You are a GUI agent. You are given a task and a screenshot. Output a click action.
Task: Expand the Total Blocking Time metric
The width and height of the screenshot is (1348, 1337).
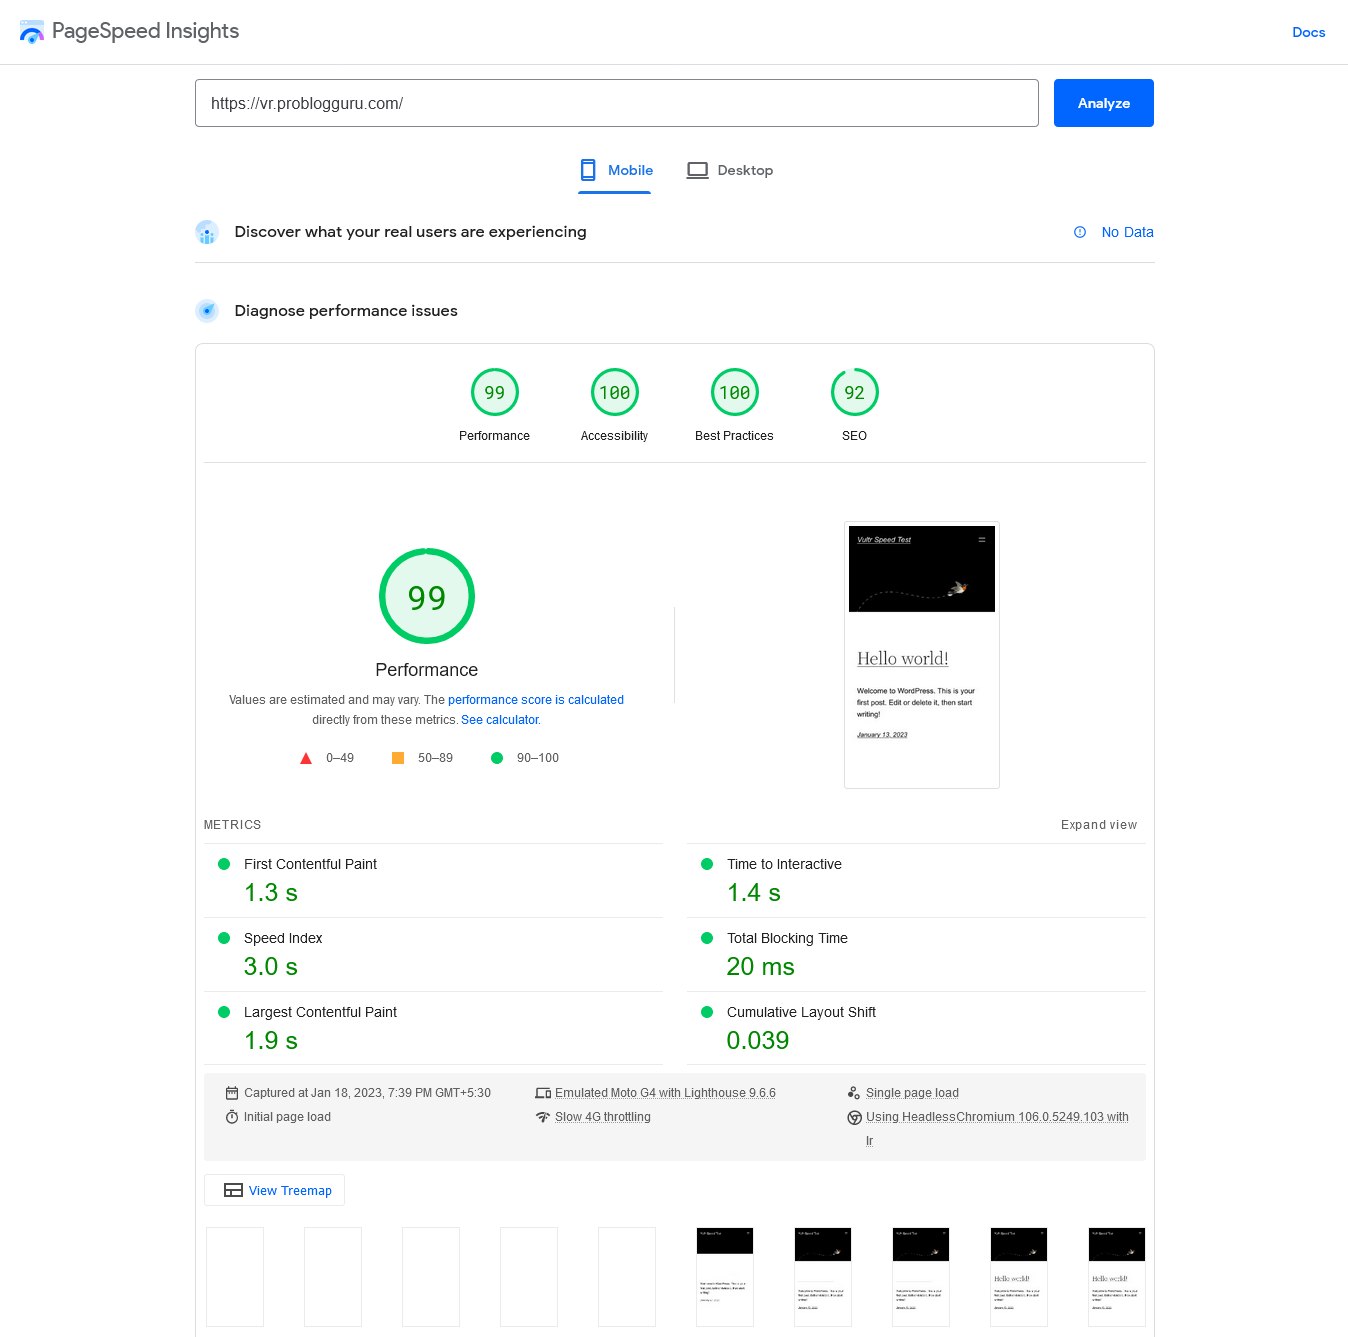[x=787, y=938]
